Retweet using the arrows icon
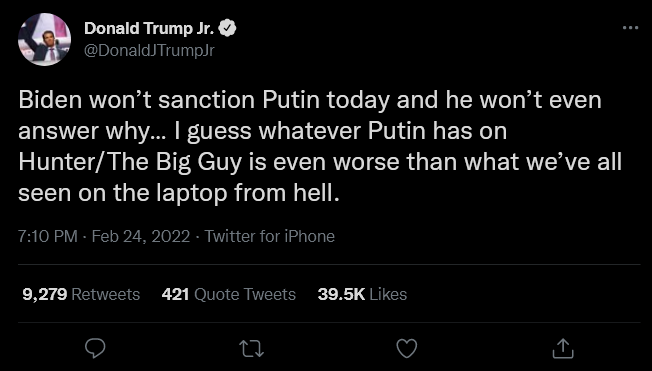This screenshot has height=371, width=652. coord(252,349)
